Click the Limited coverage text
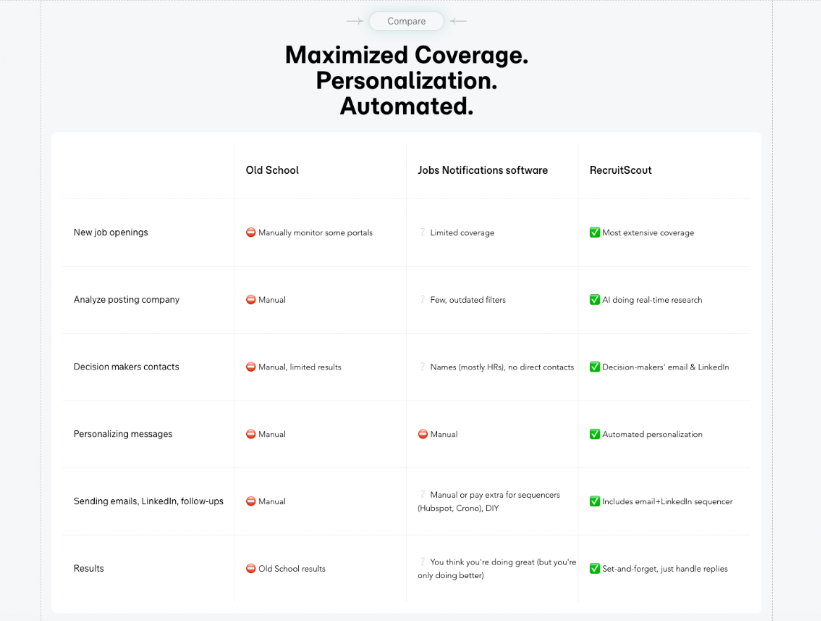The width and height of the screenshot is (821, 621). pos(462,232)
